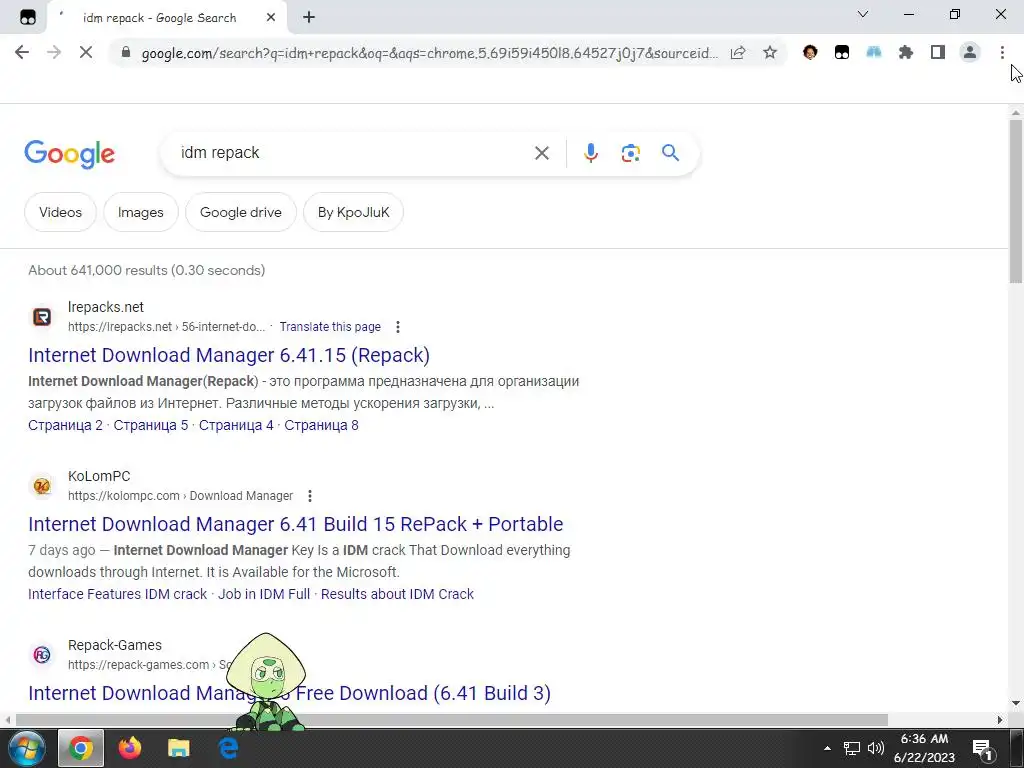Bookmark this tab with star icon
Screen dimensions: 1024x768
[x=770, y=52]
